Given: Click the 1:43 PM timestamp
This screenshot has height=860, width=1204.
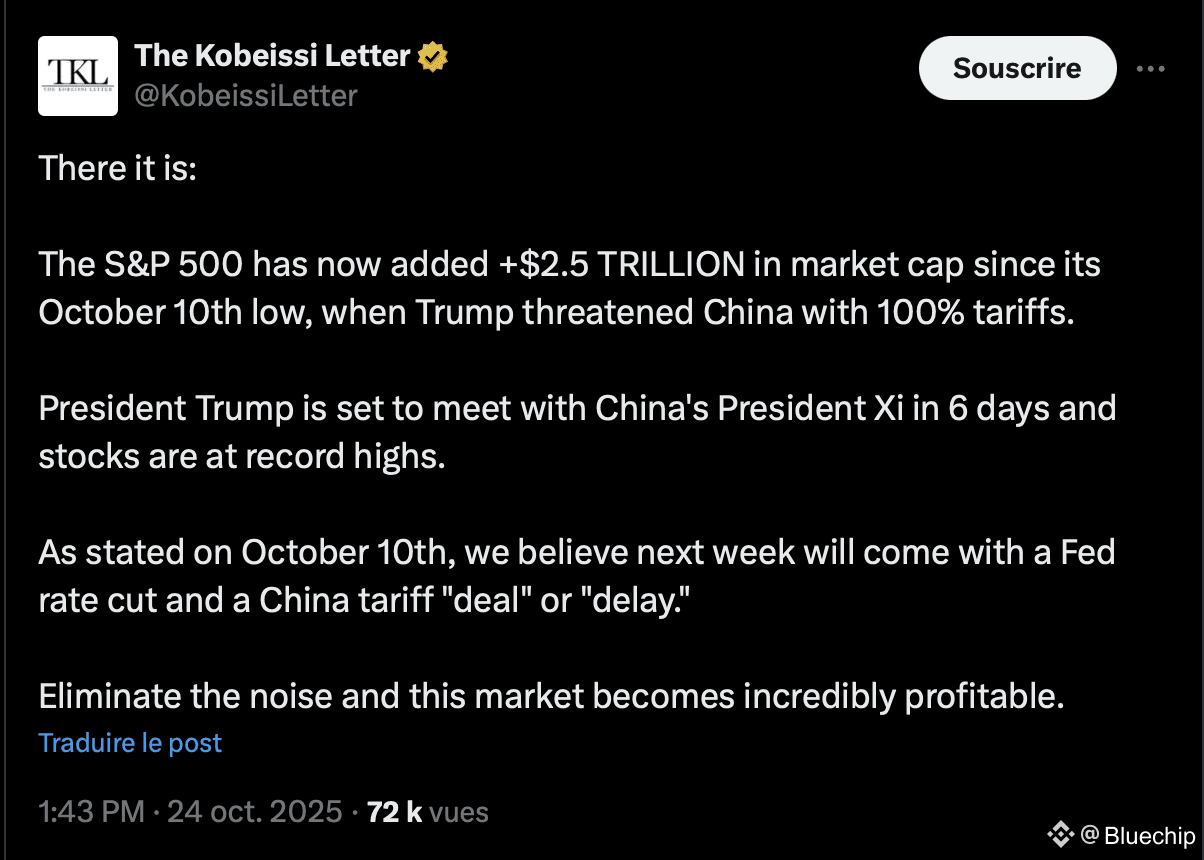Looking at the screenshot, I should (91, 811).
